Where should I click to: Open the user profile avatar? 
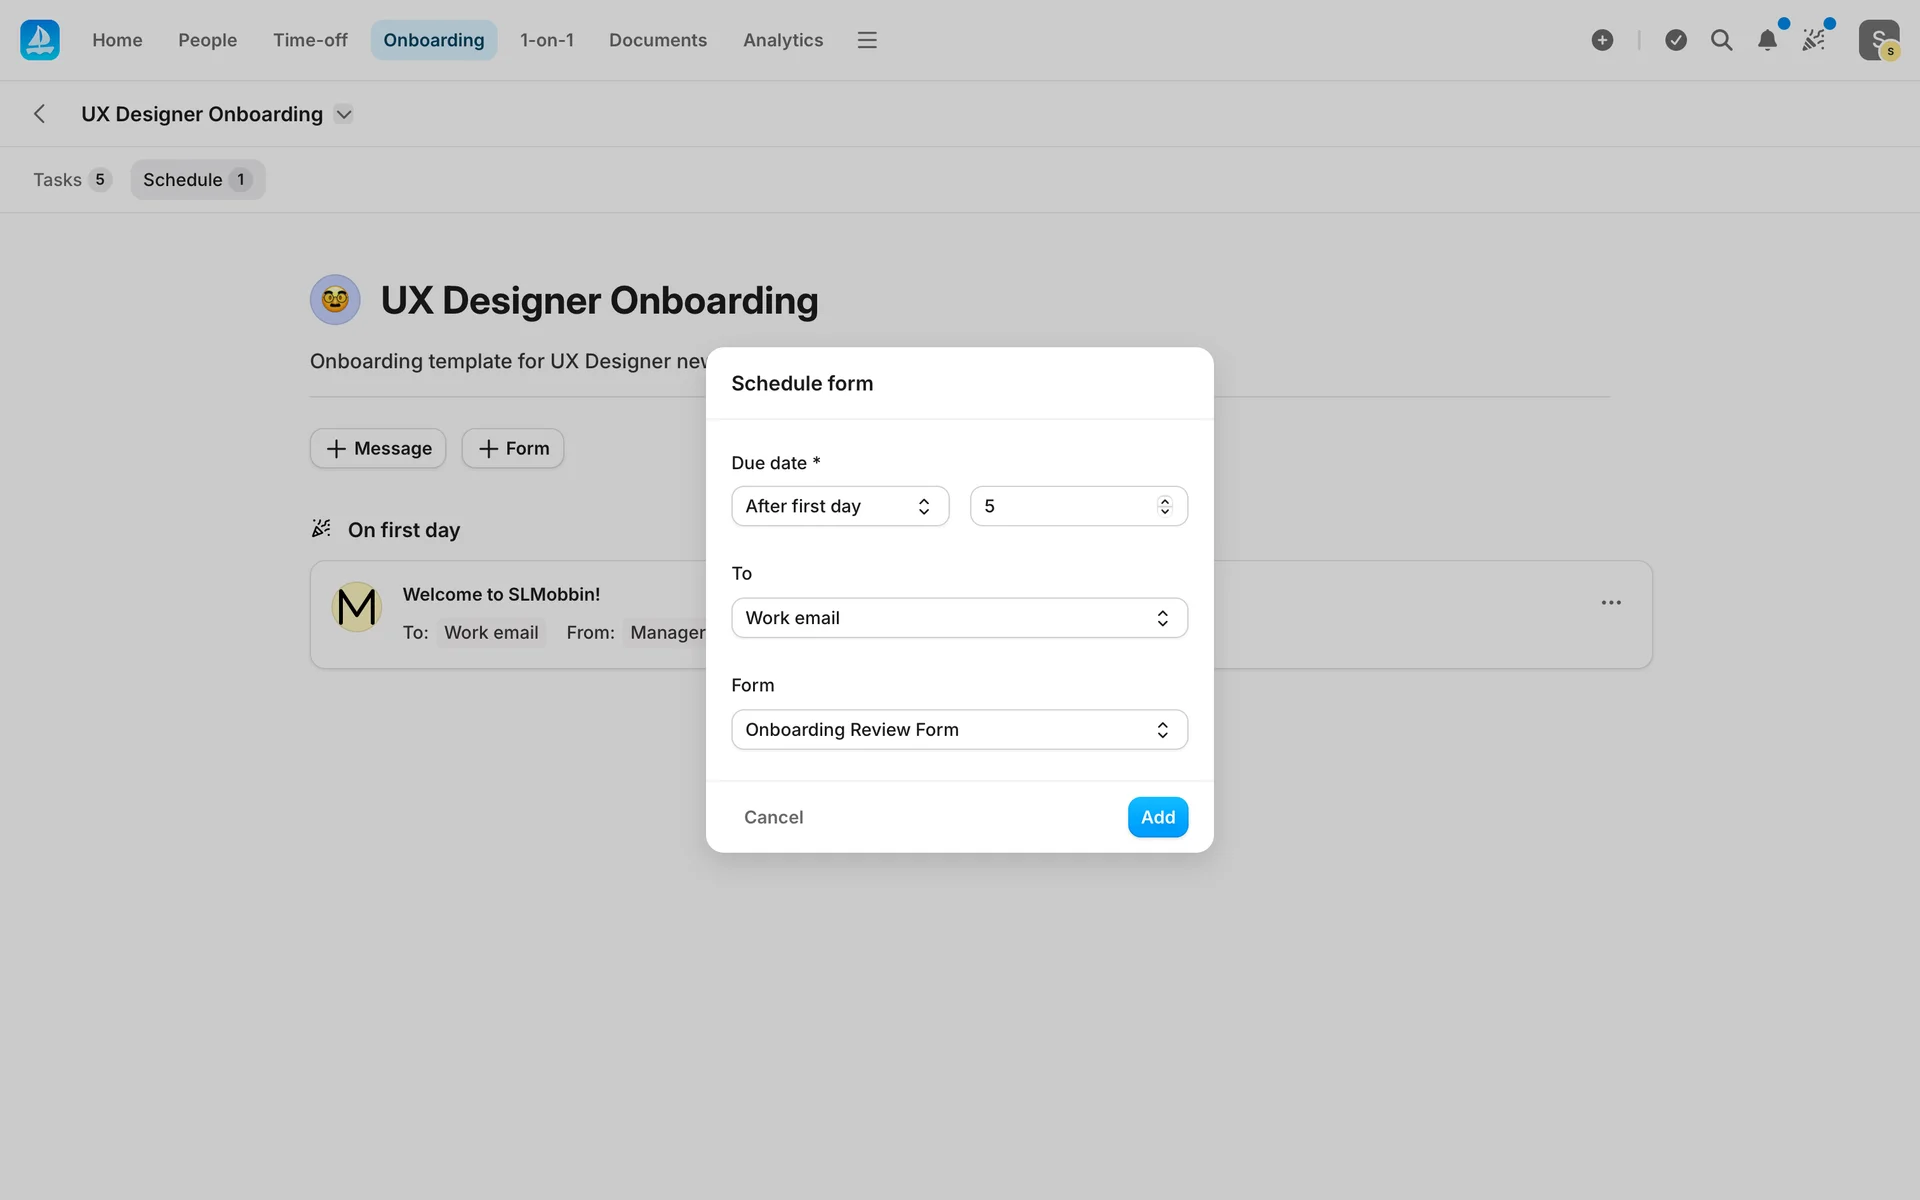[x=1878, y=40]
